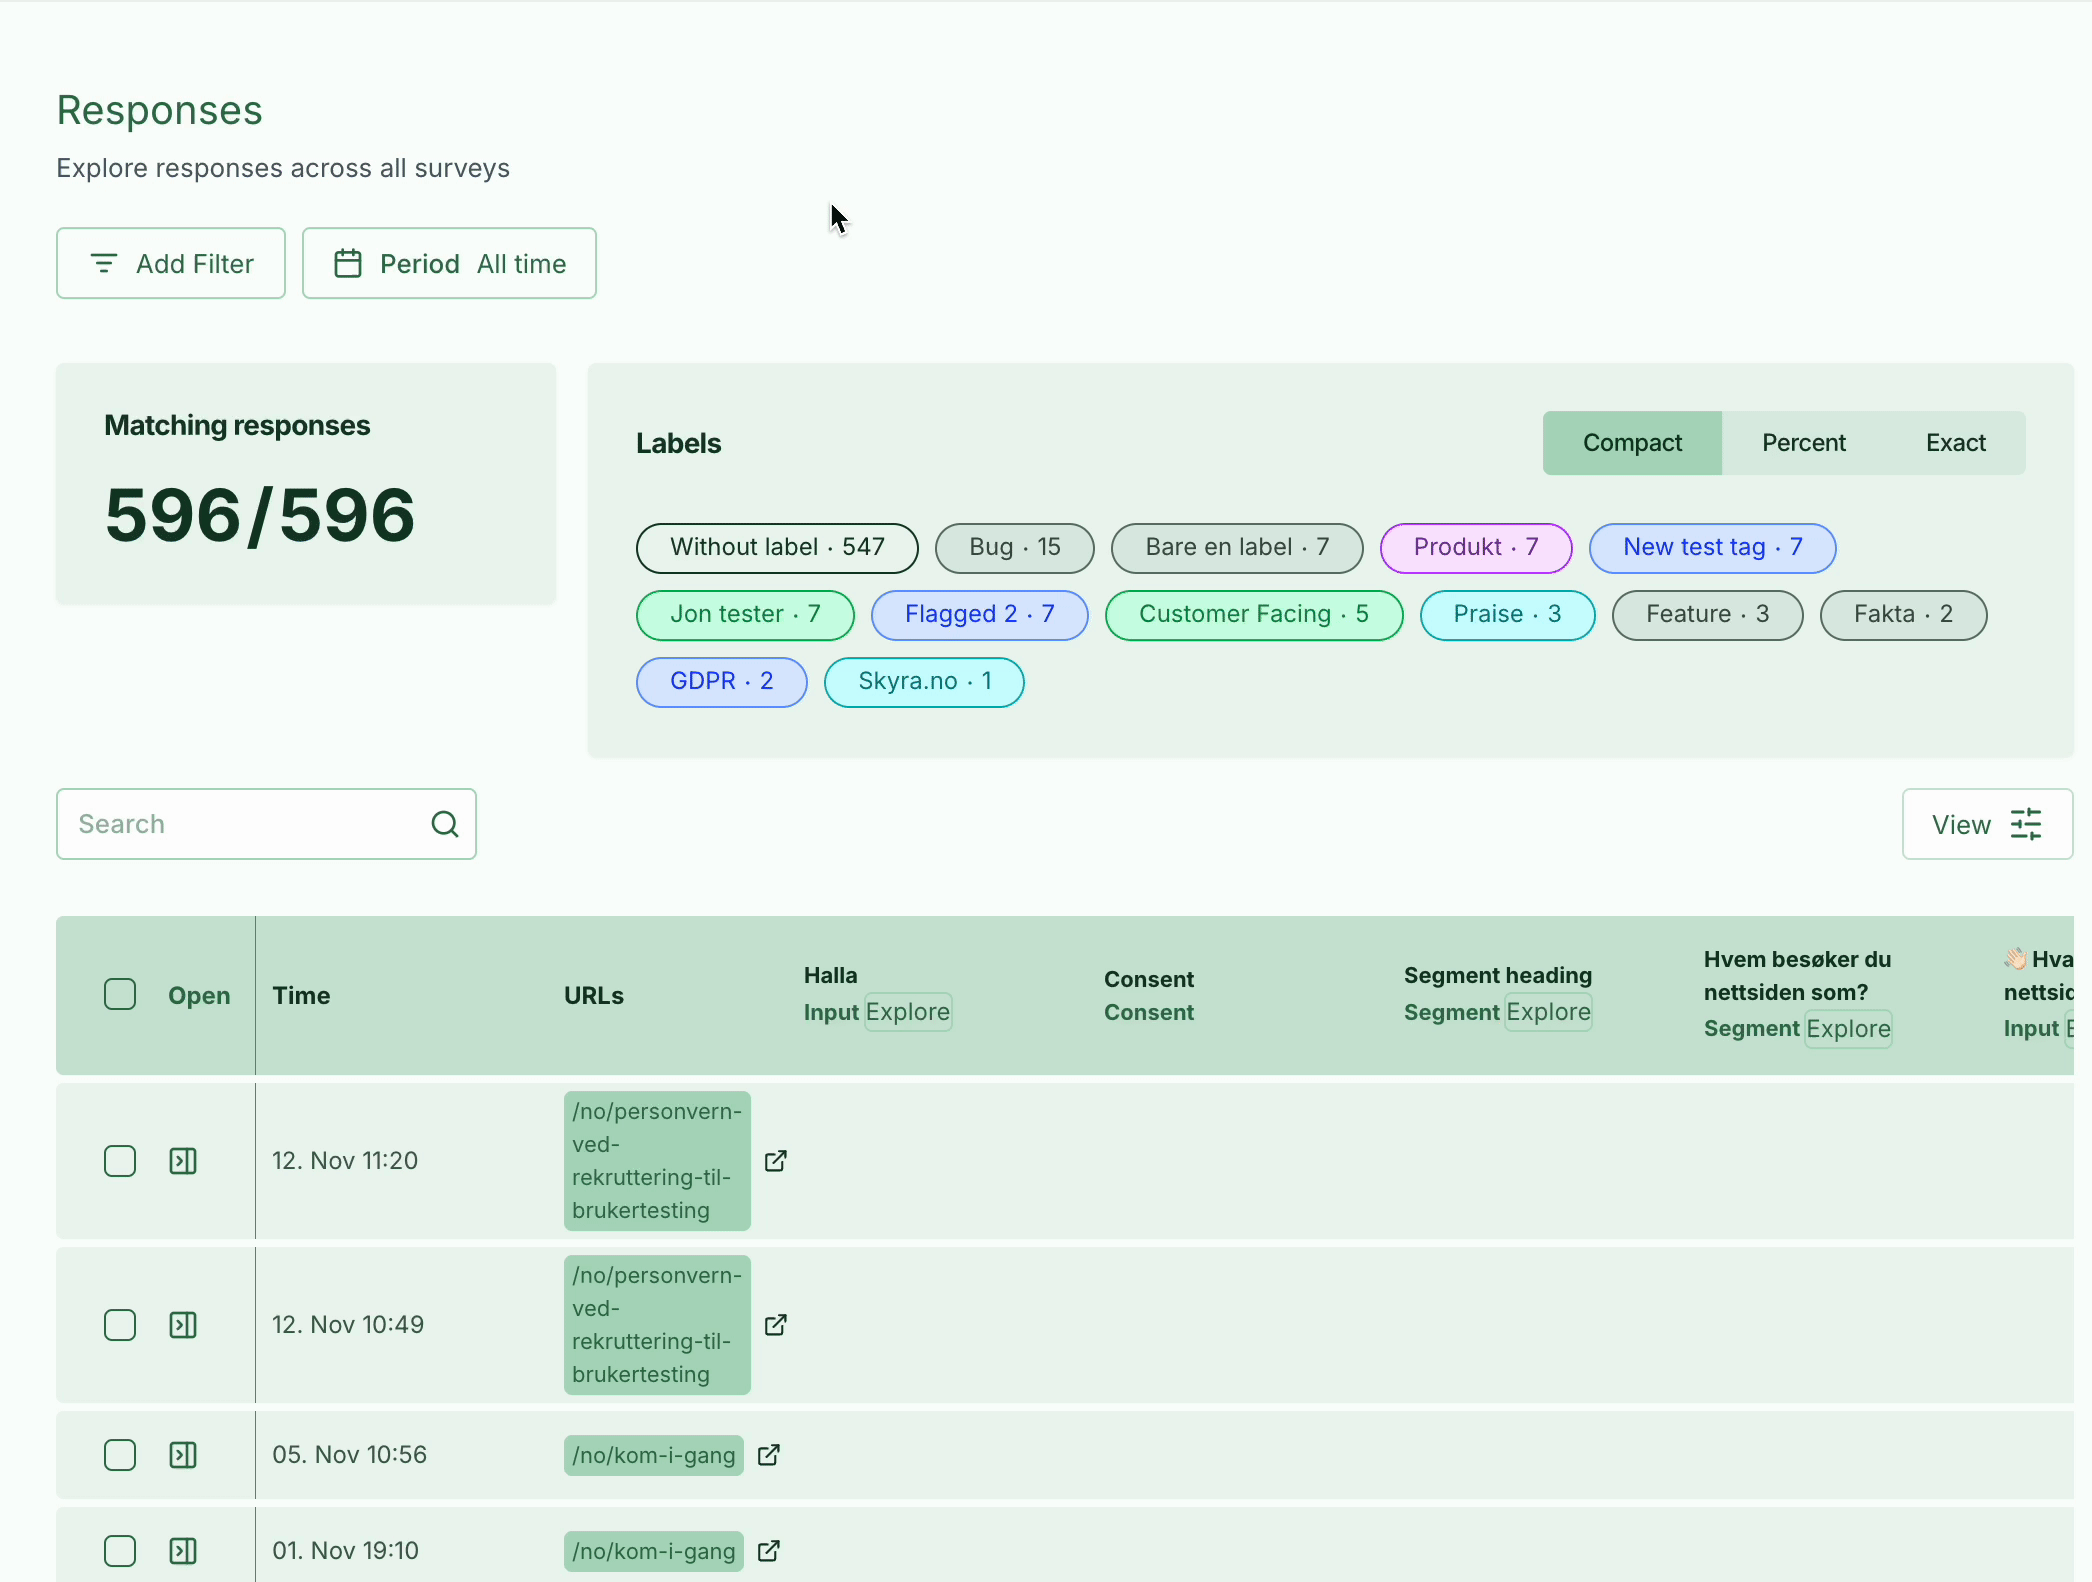Screen dimensions: 2092x1582
Task: Click the Time column header
Action: (301, 995)
